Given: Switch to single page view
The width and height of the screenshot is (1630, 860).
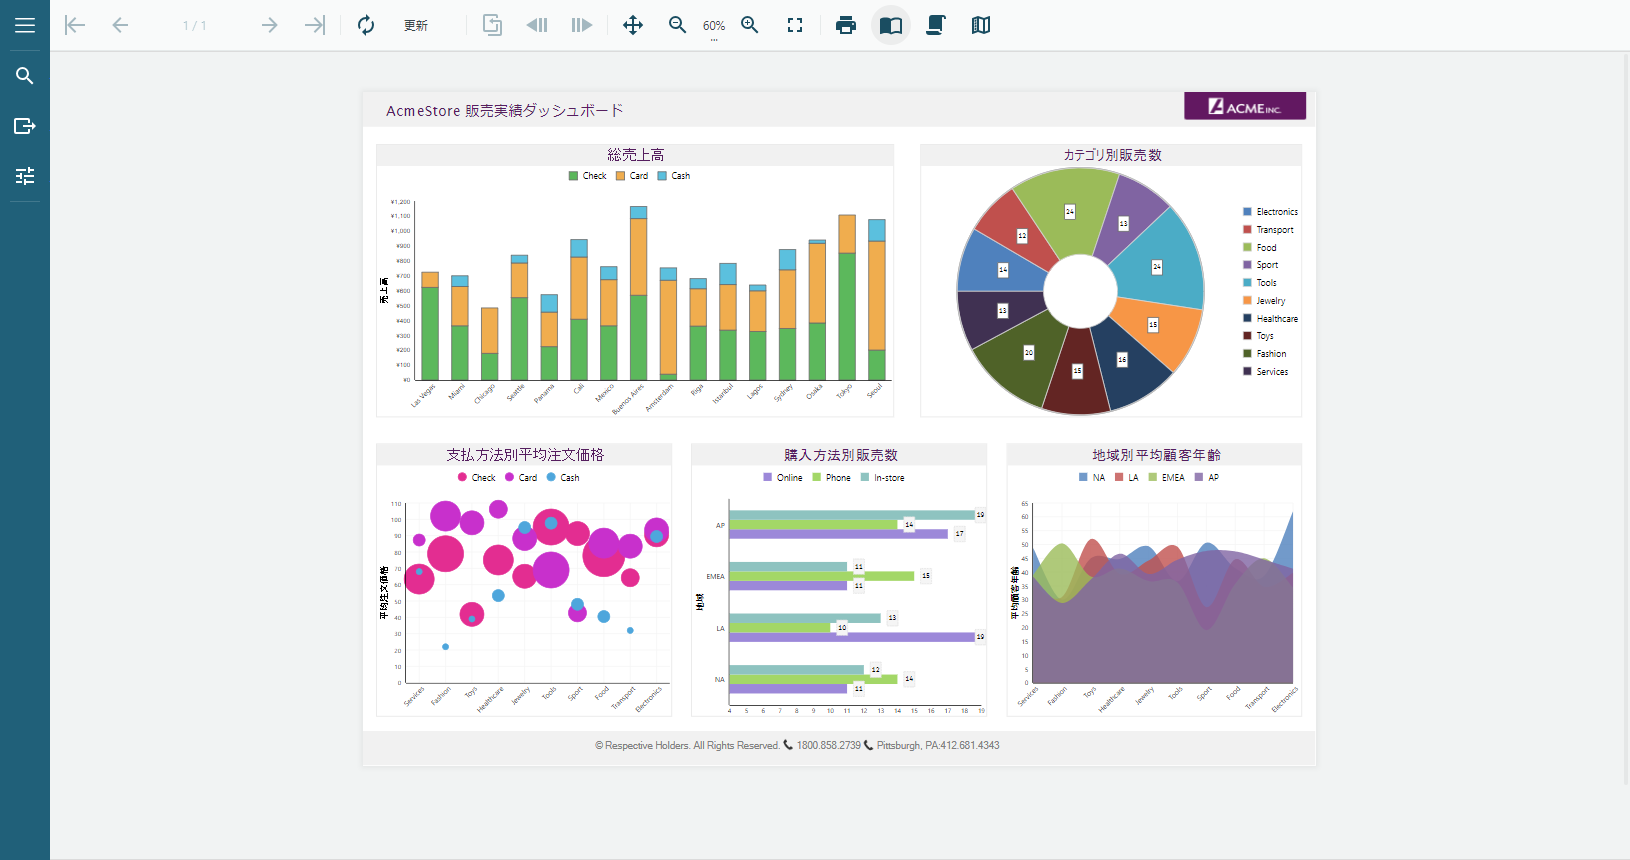Looking at the screenshot, I should click(891, 25).
